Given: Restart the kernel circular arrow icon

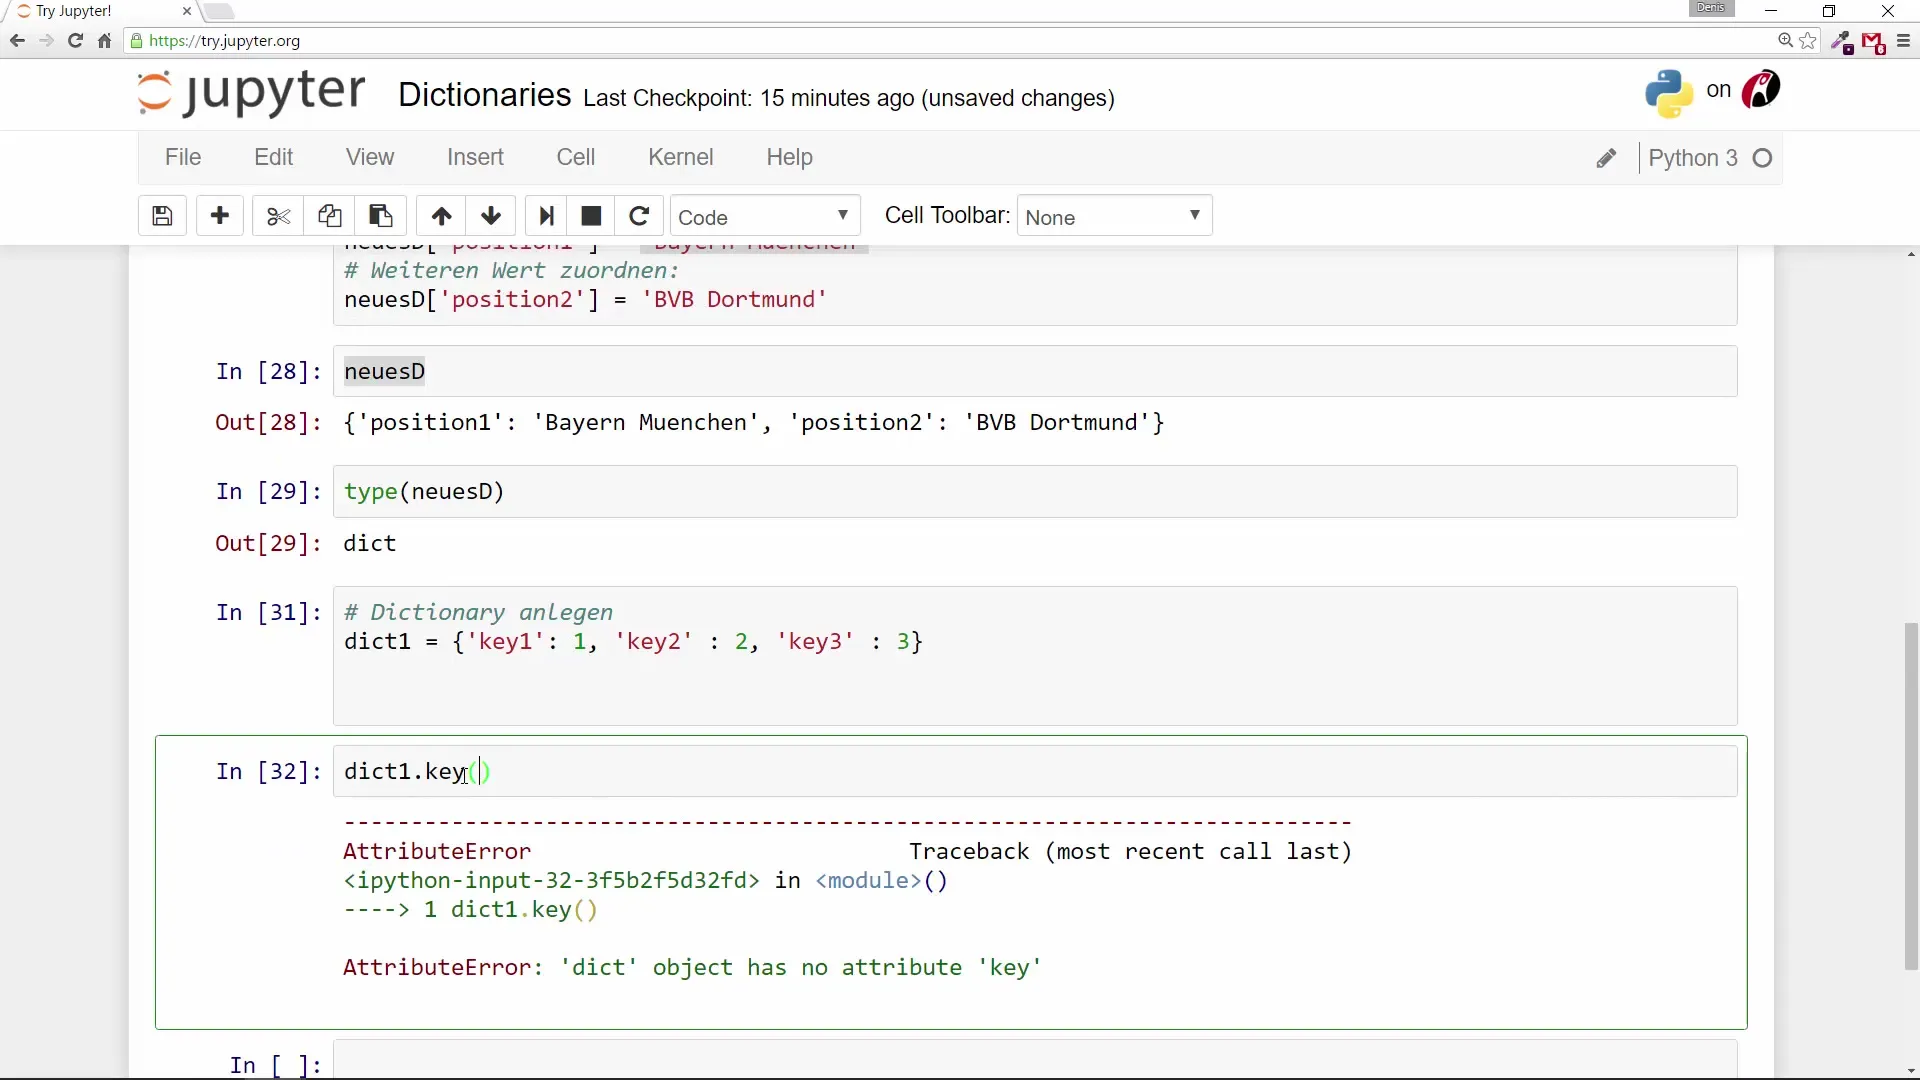Looking at the screenshot, I should 639,216.
